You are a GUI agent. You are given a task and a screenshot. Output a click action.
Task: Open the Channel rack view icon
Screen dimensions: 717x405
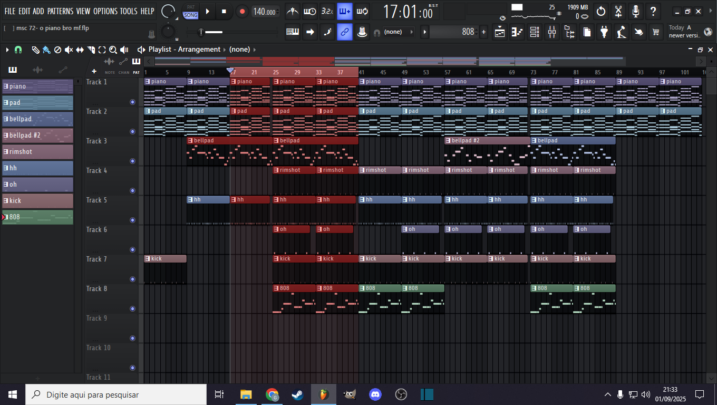tap(535, 32)
